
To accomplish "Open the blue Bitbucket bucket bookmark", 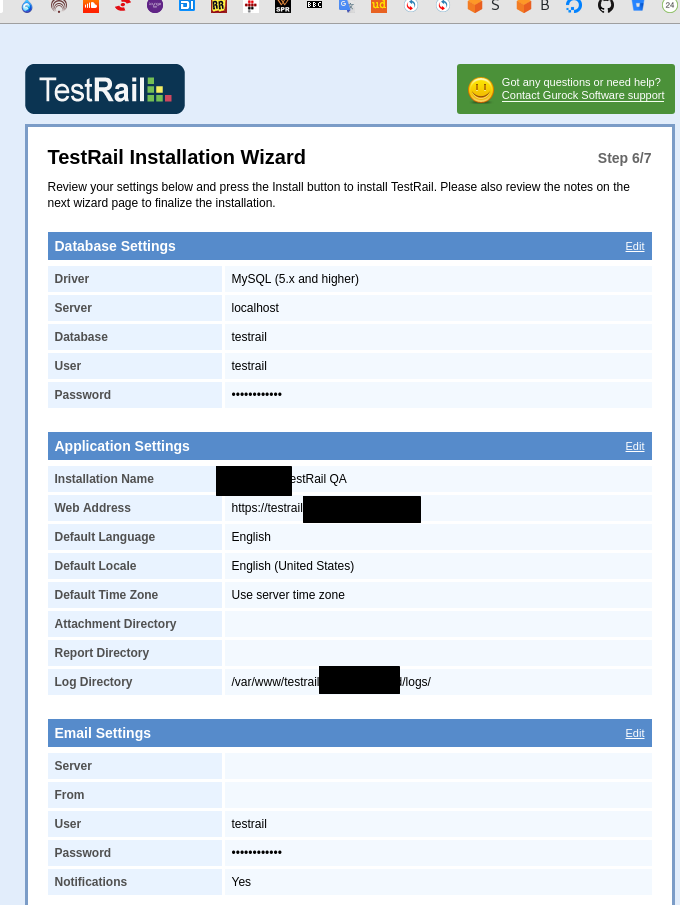I will (637, 6).
